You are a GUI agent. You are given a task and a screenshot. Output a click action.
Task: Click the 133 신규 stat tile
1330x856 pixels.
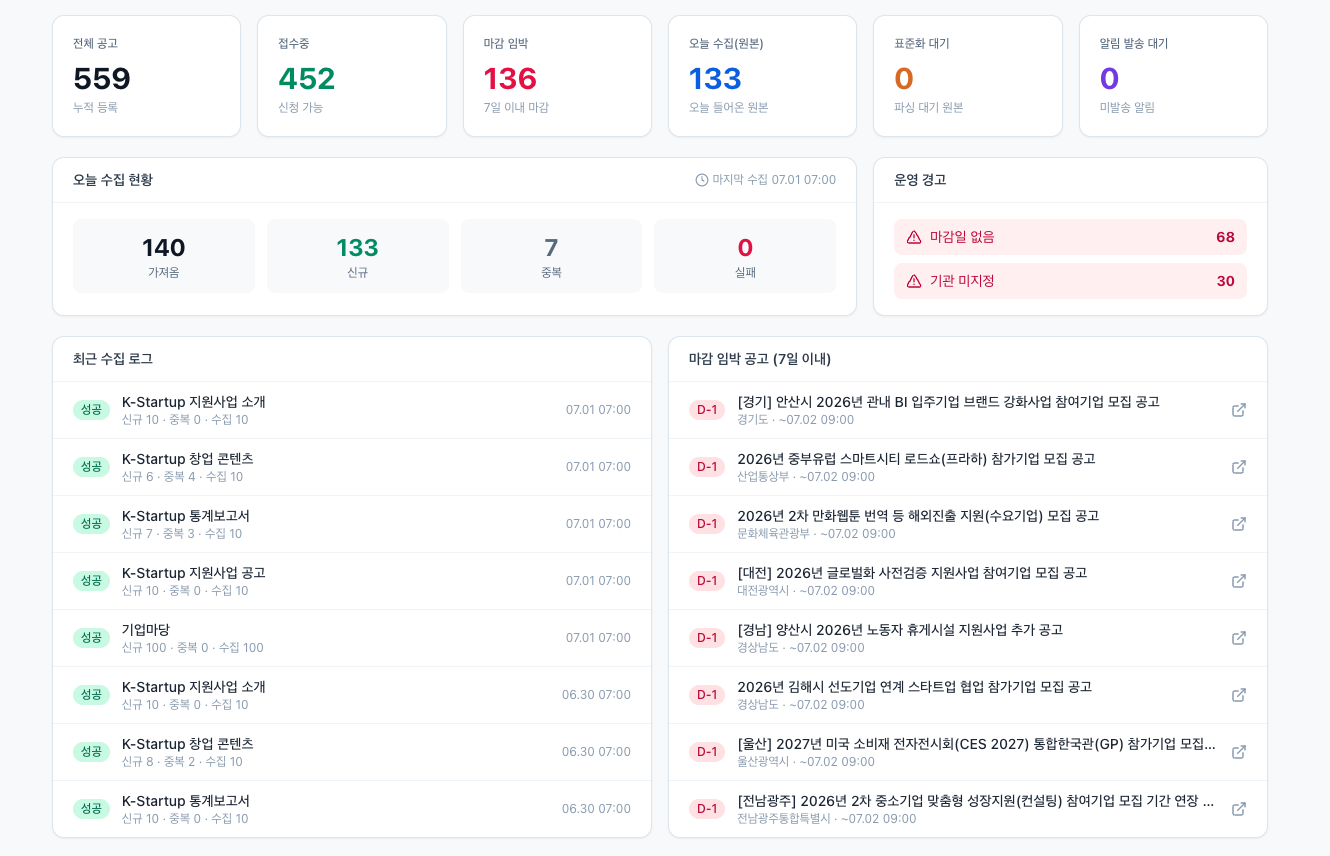(x=357, y=256)
